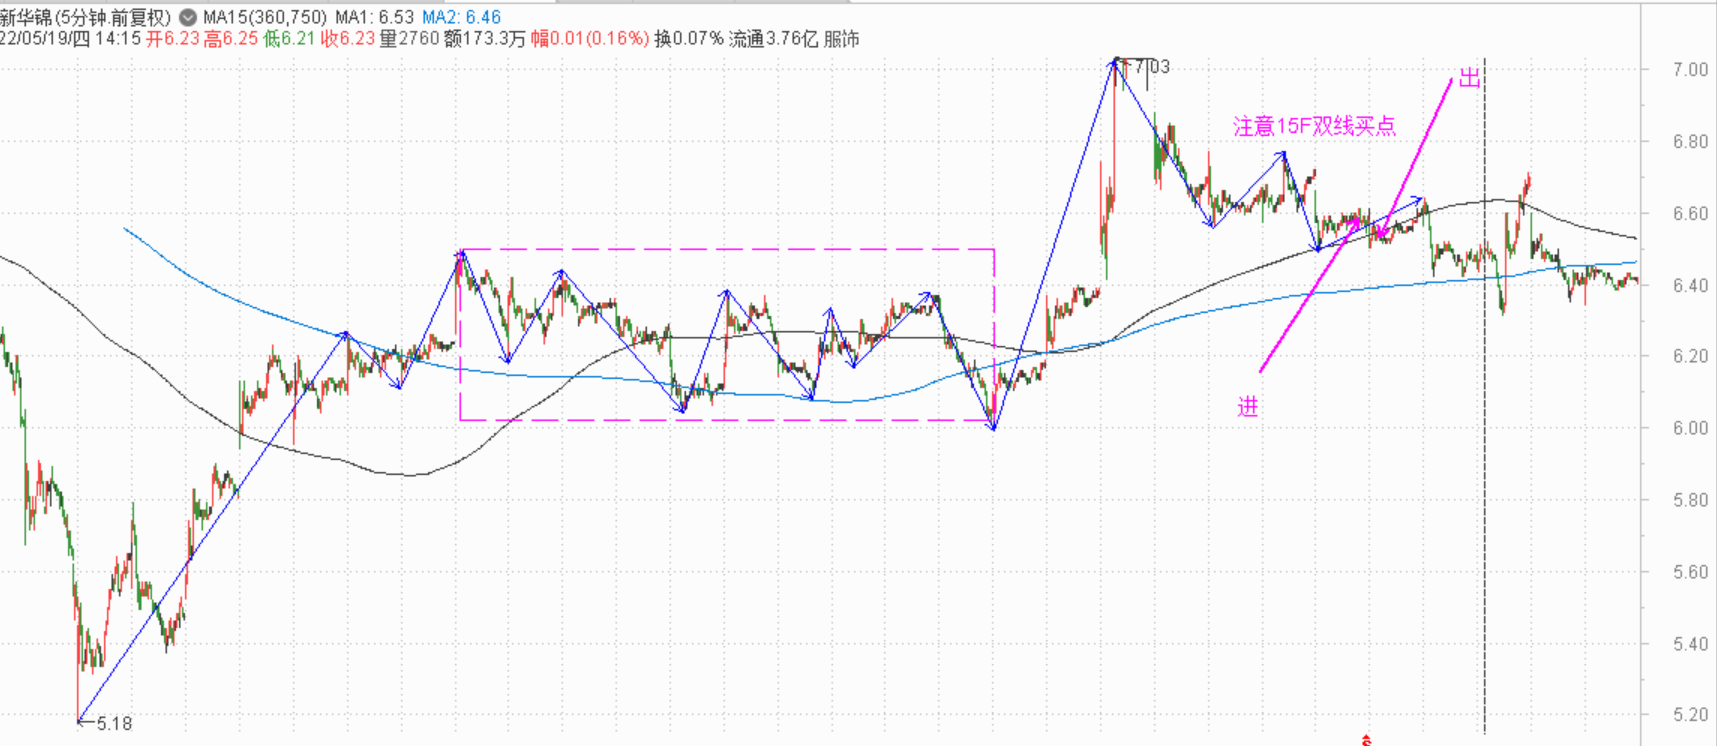Open the round dropdown beside the stock title
Image resolution: width=1717 pixels, height=746 pixels.
pos(187,18)
